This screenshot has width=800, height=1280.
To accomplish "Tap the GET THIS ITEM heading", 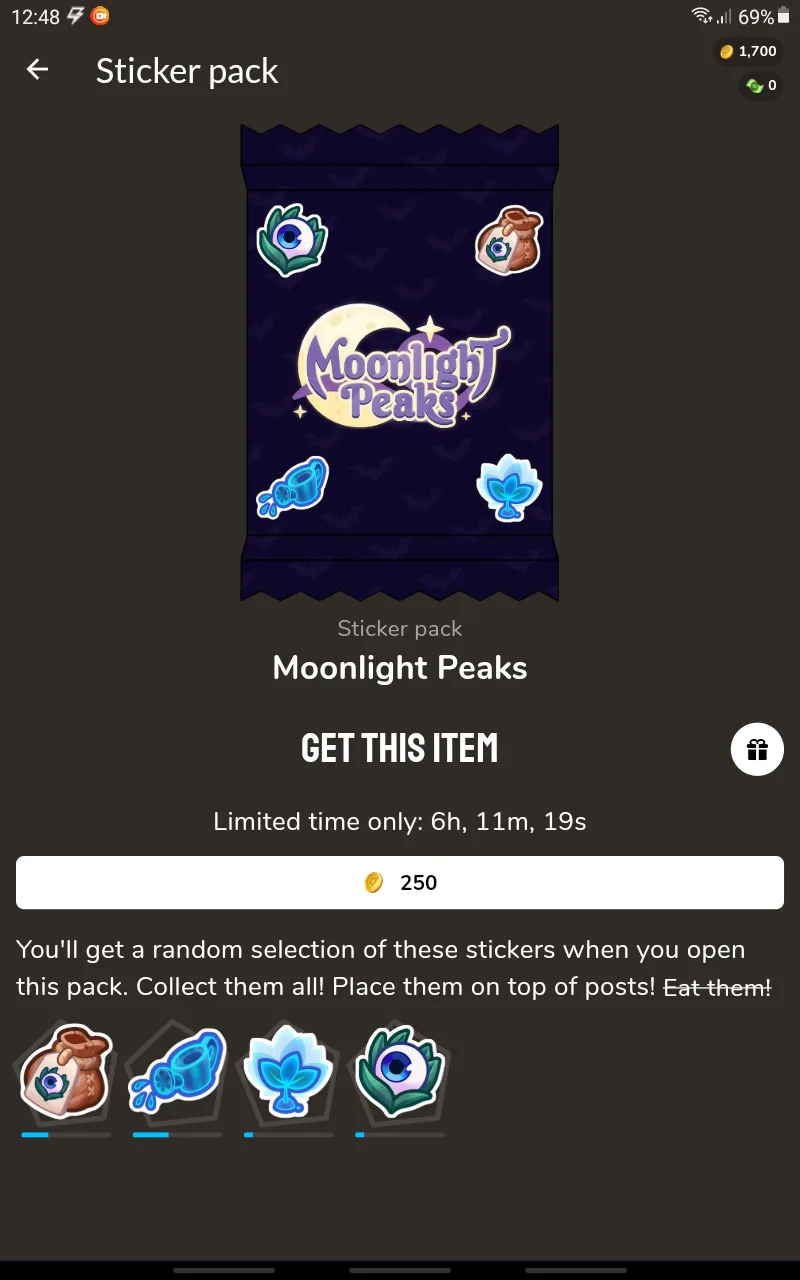I will [x=400, y=748].
